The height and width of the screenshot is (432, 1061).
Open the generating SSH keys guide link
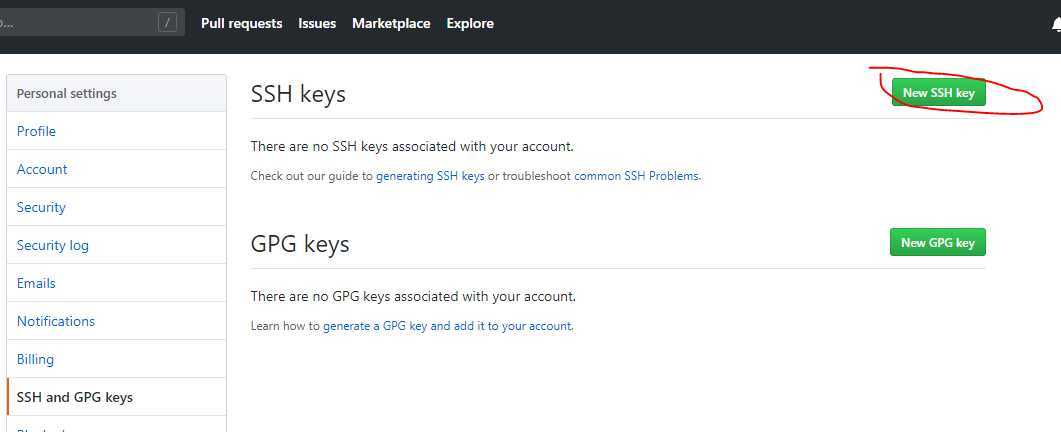point(430,176)
